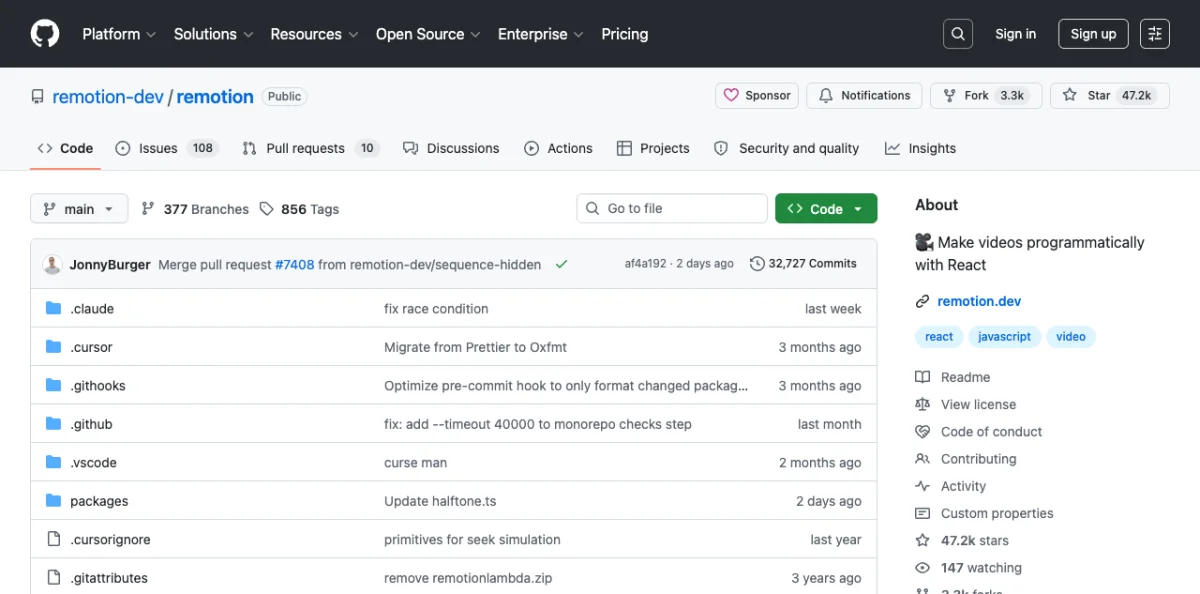The image size is (1200, 594).
Task: Click the search magnifier icon in header
Action: (x=958, y=34)
